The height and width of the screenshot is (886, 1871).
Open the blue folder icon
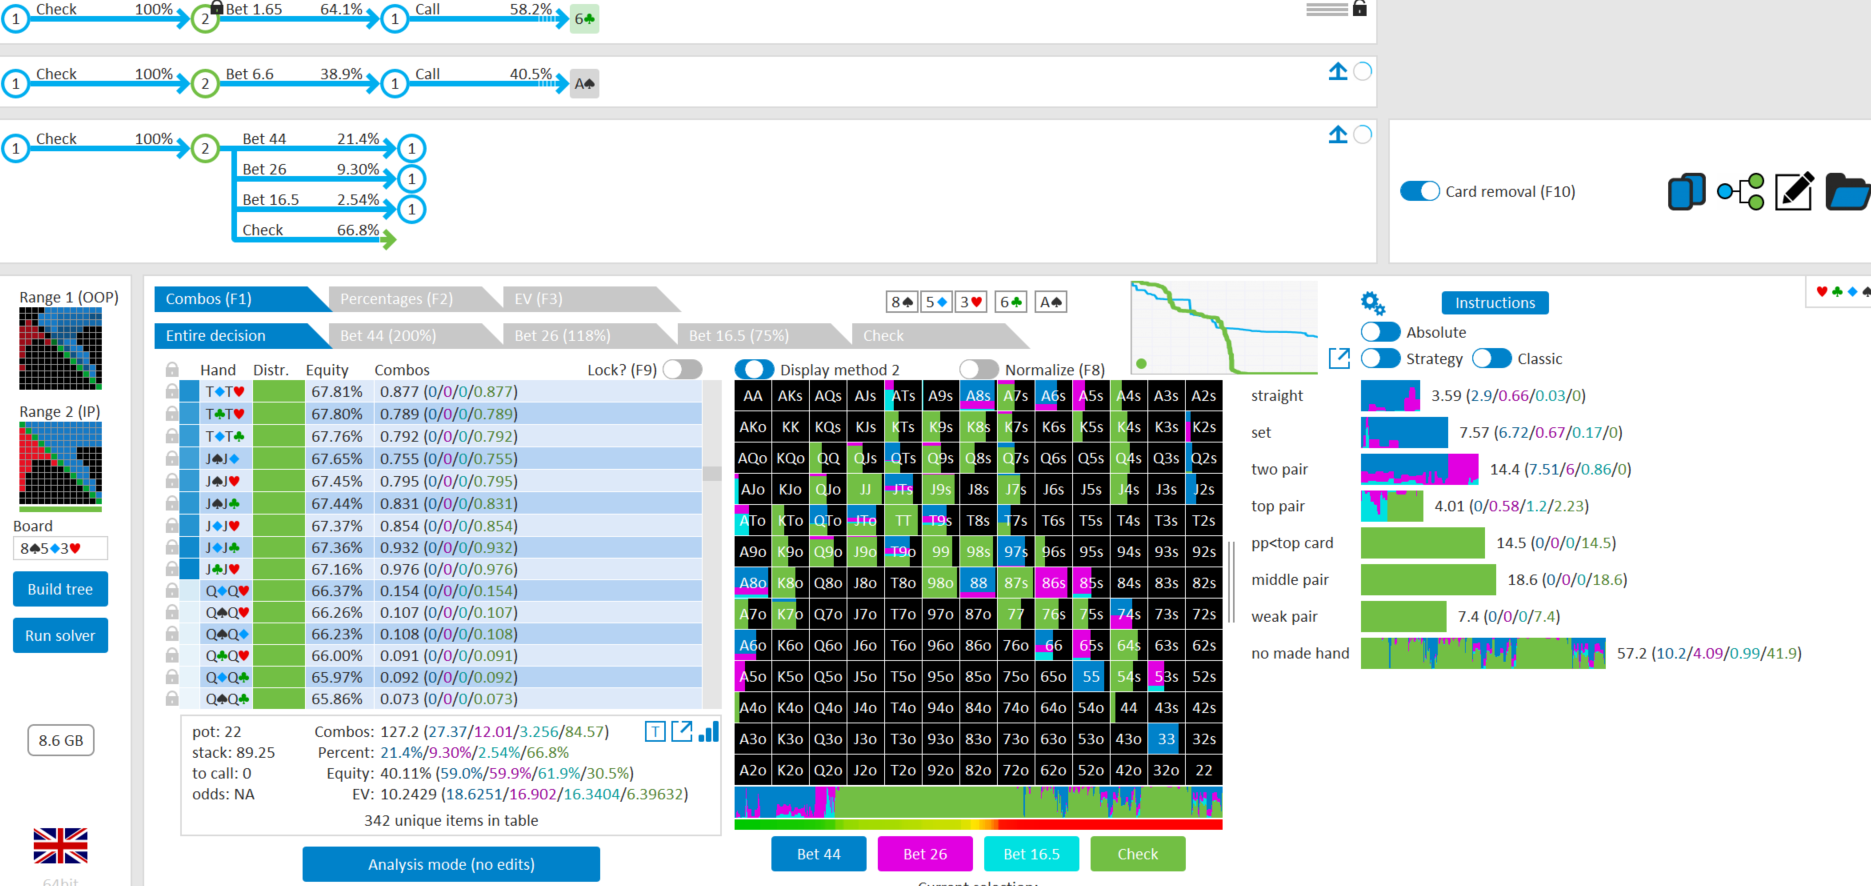pos(1847,191)
